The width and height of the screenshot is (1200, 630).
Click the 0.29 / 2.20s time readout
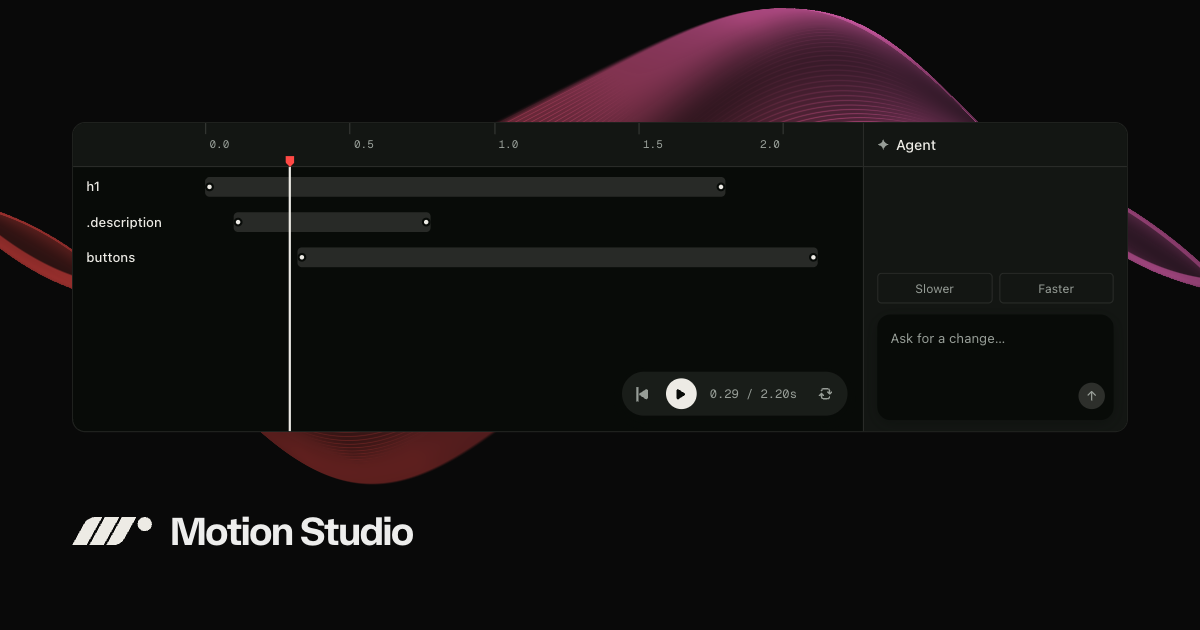point(753,394)
